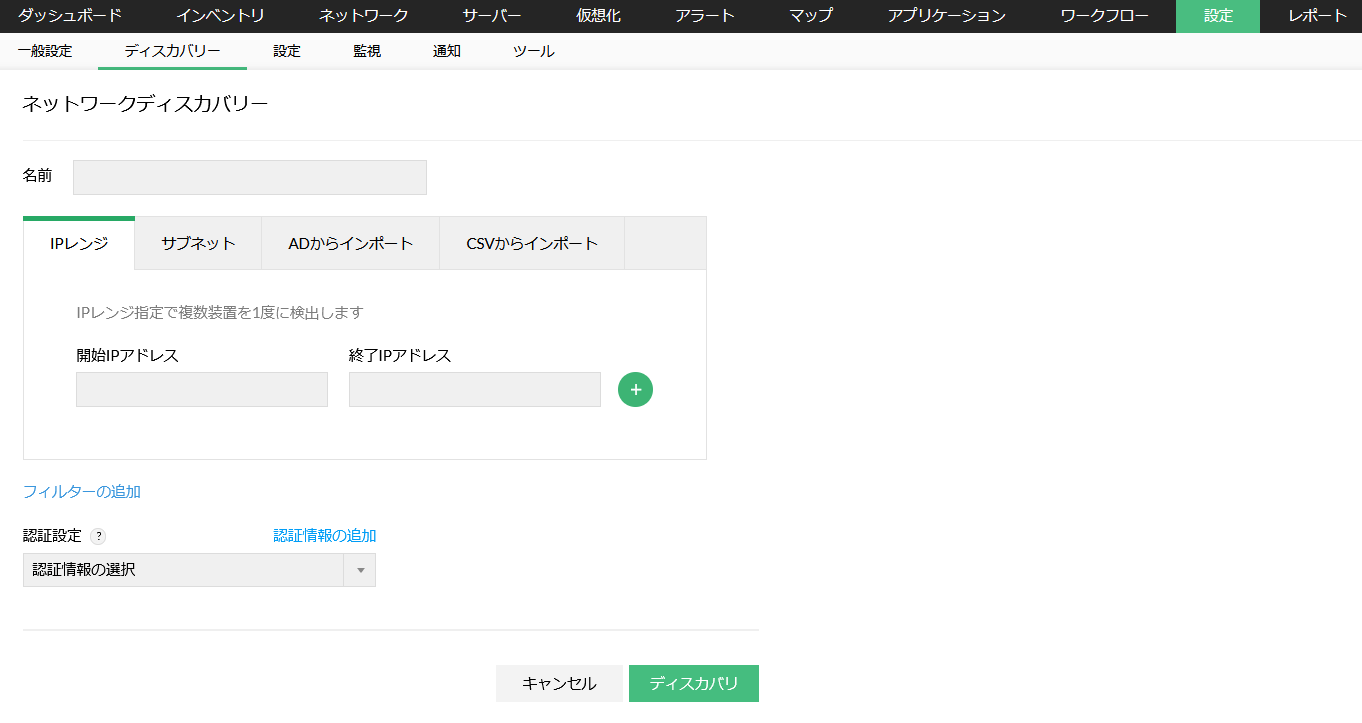The height and width of the screenshot is (723, 1362).
Task: Open the ダッシュボード menu
Action: [x=70, y=16]
